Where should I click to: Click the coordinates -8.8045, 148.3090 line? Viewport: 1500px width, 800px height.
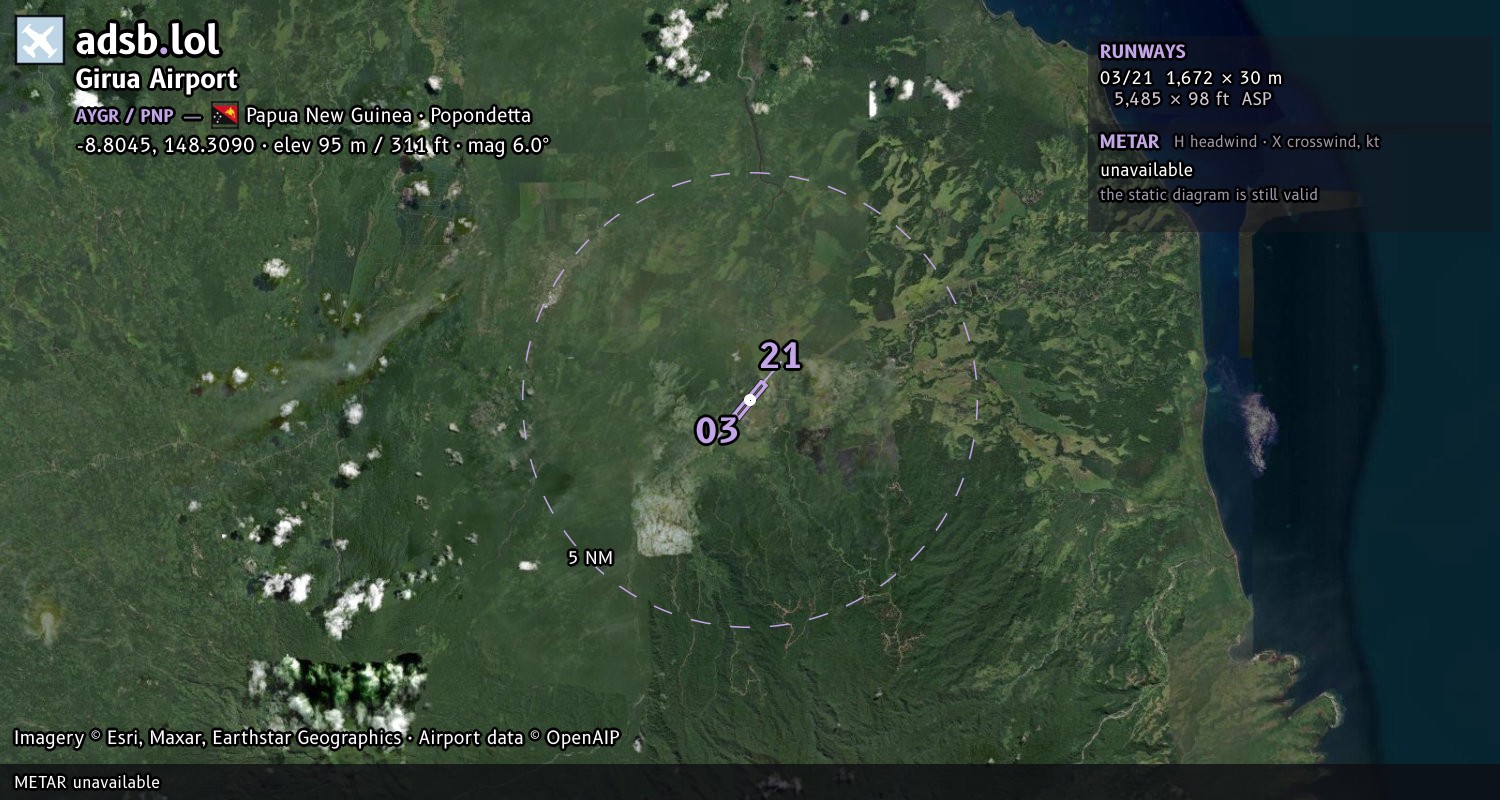[313, 145]
